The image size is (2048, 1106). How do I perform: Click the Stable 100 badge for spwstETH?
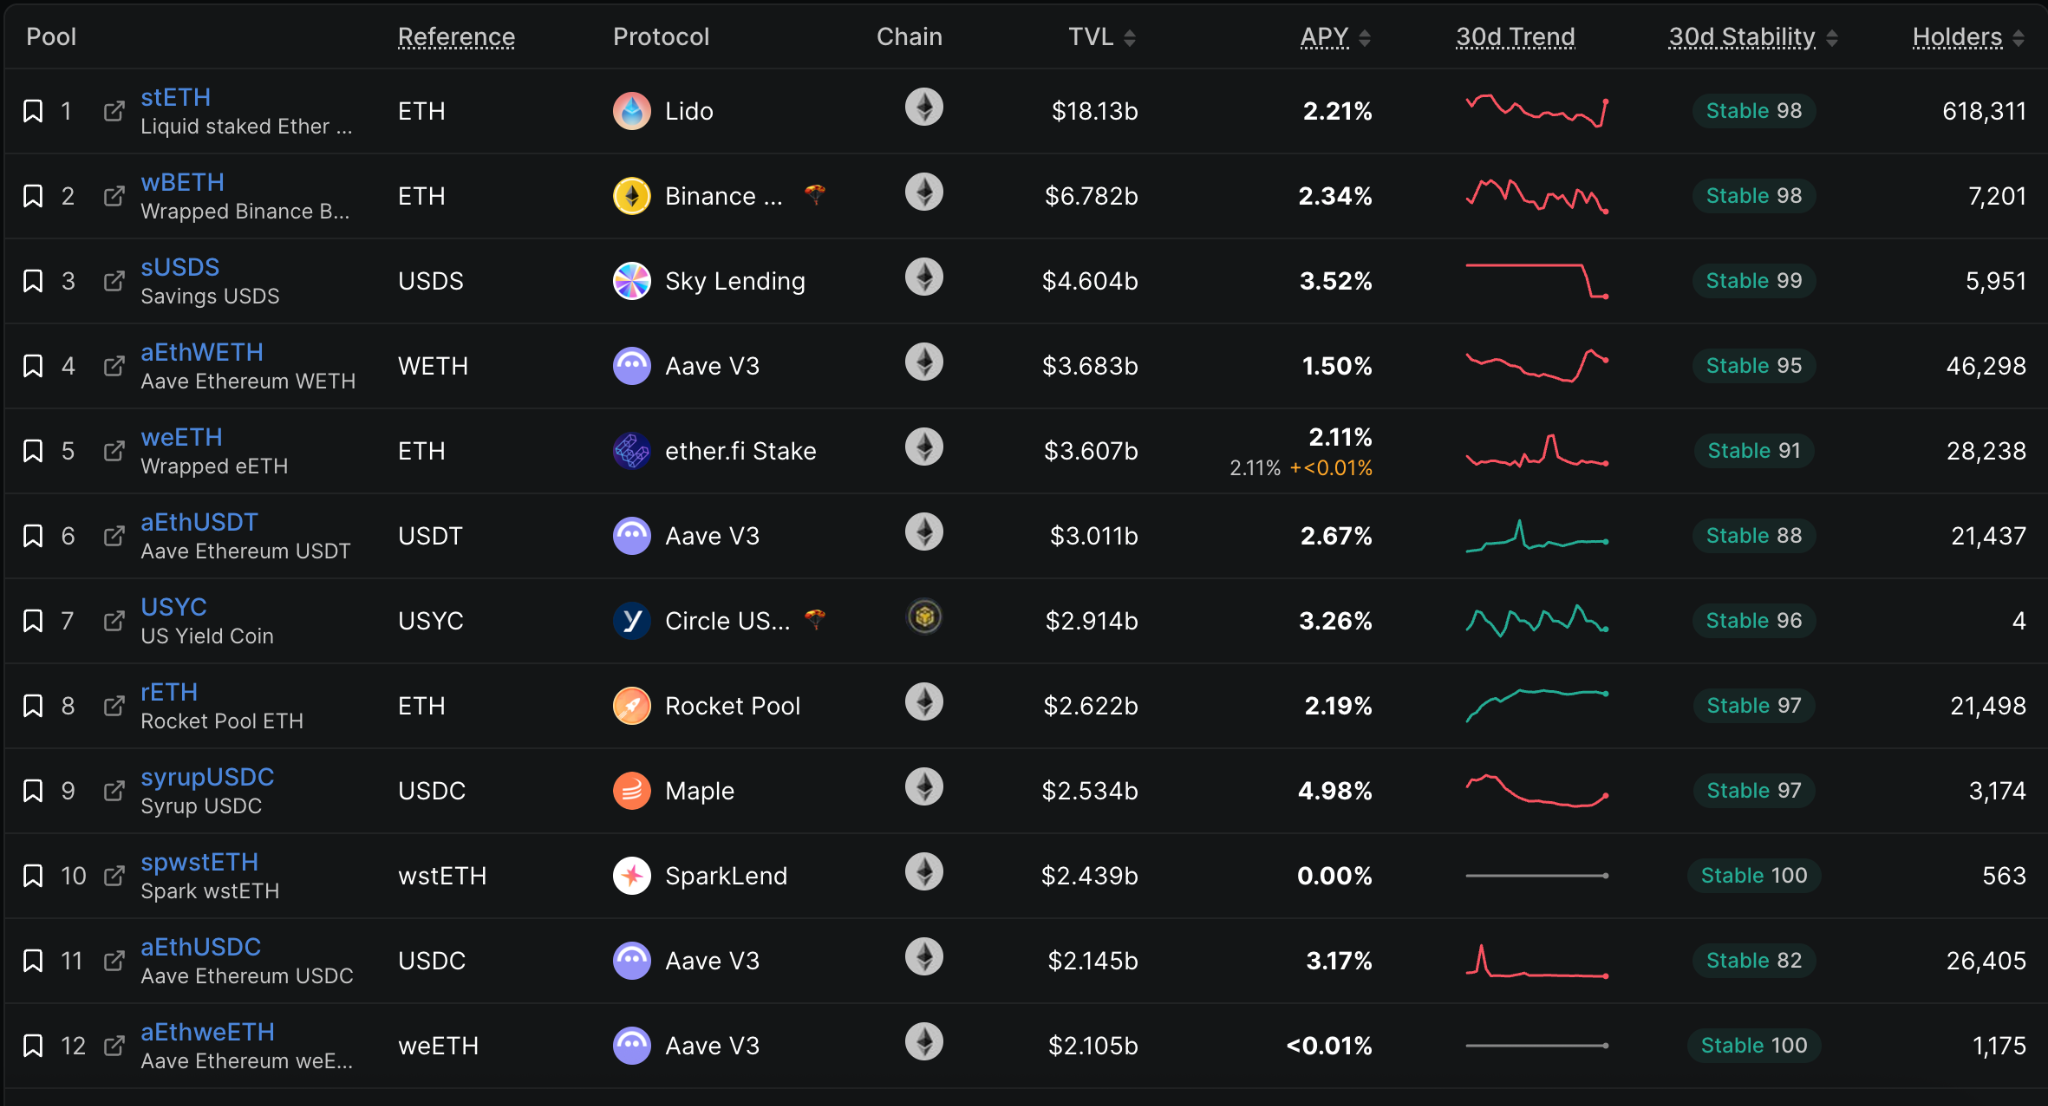point(1754,876)
